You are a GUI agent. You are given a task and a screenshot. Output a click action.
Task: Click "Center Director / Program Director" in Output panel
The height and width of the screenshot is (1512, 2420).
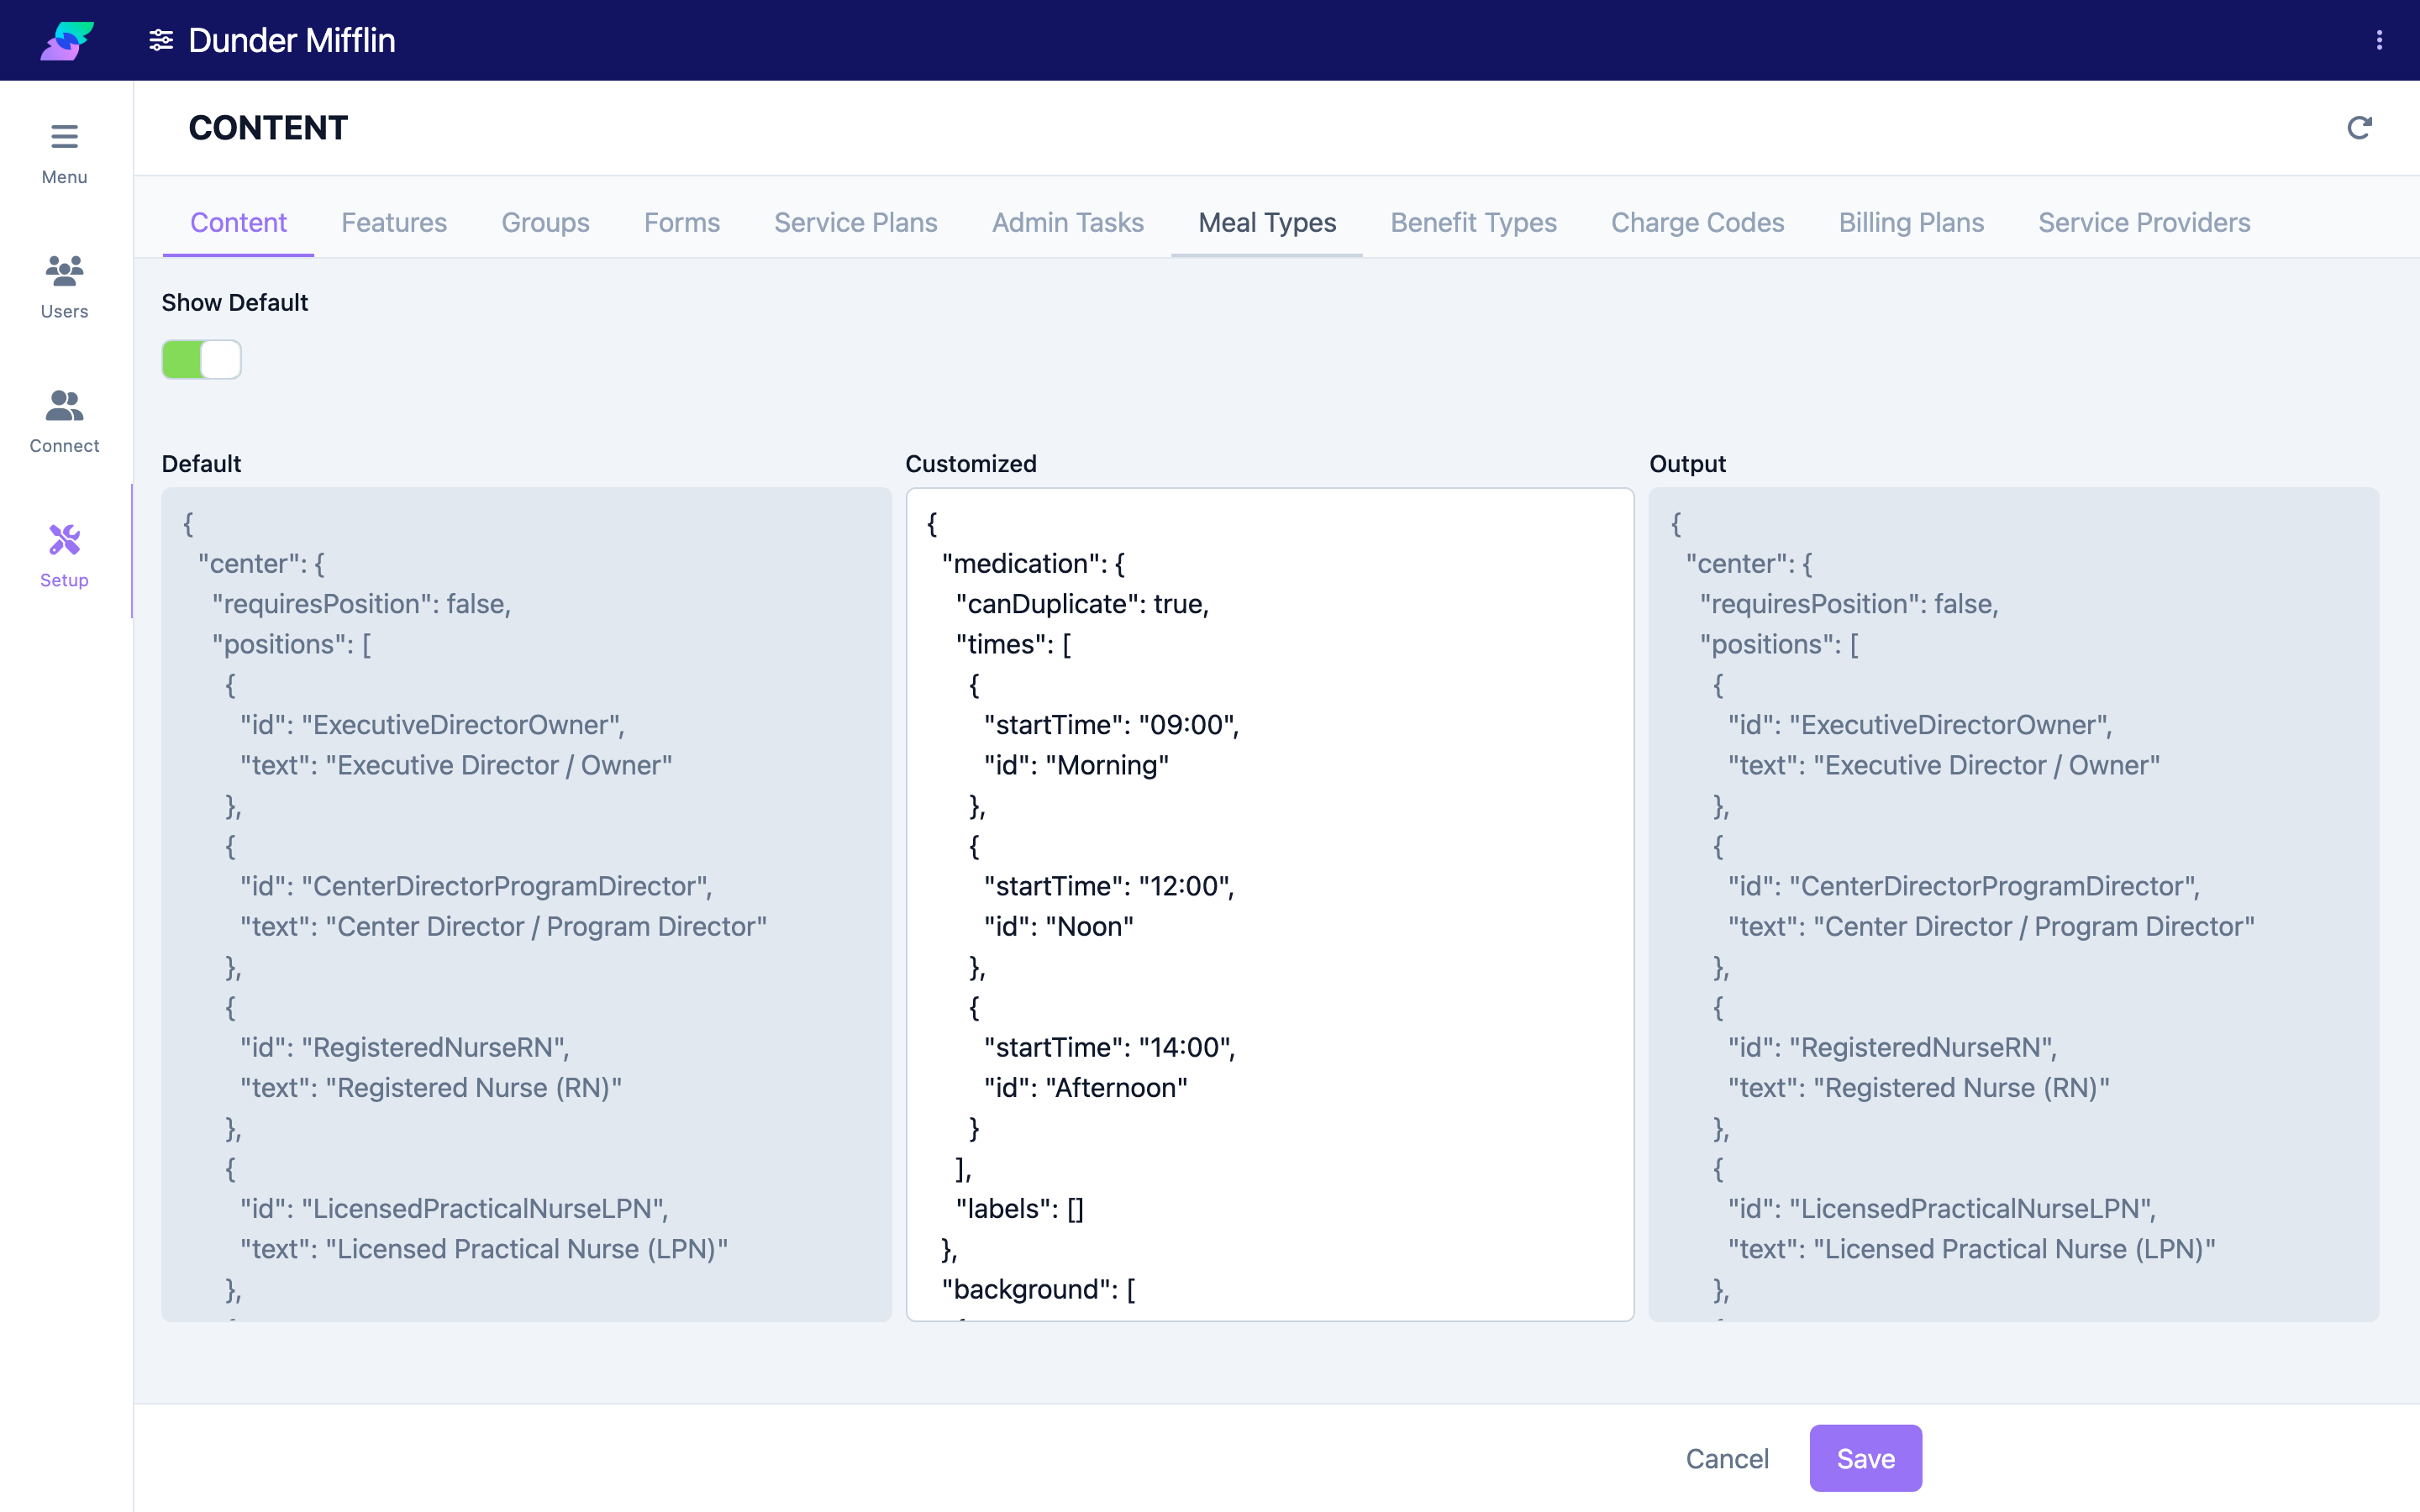pos(2034,926)
